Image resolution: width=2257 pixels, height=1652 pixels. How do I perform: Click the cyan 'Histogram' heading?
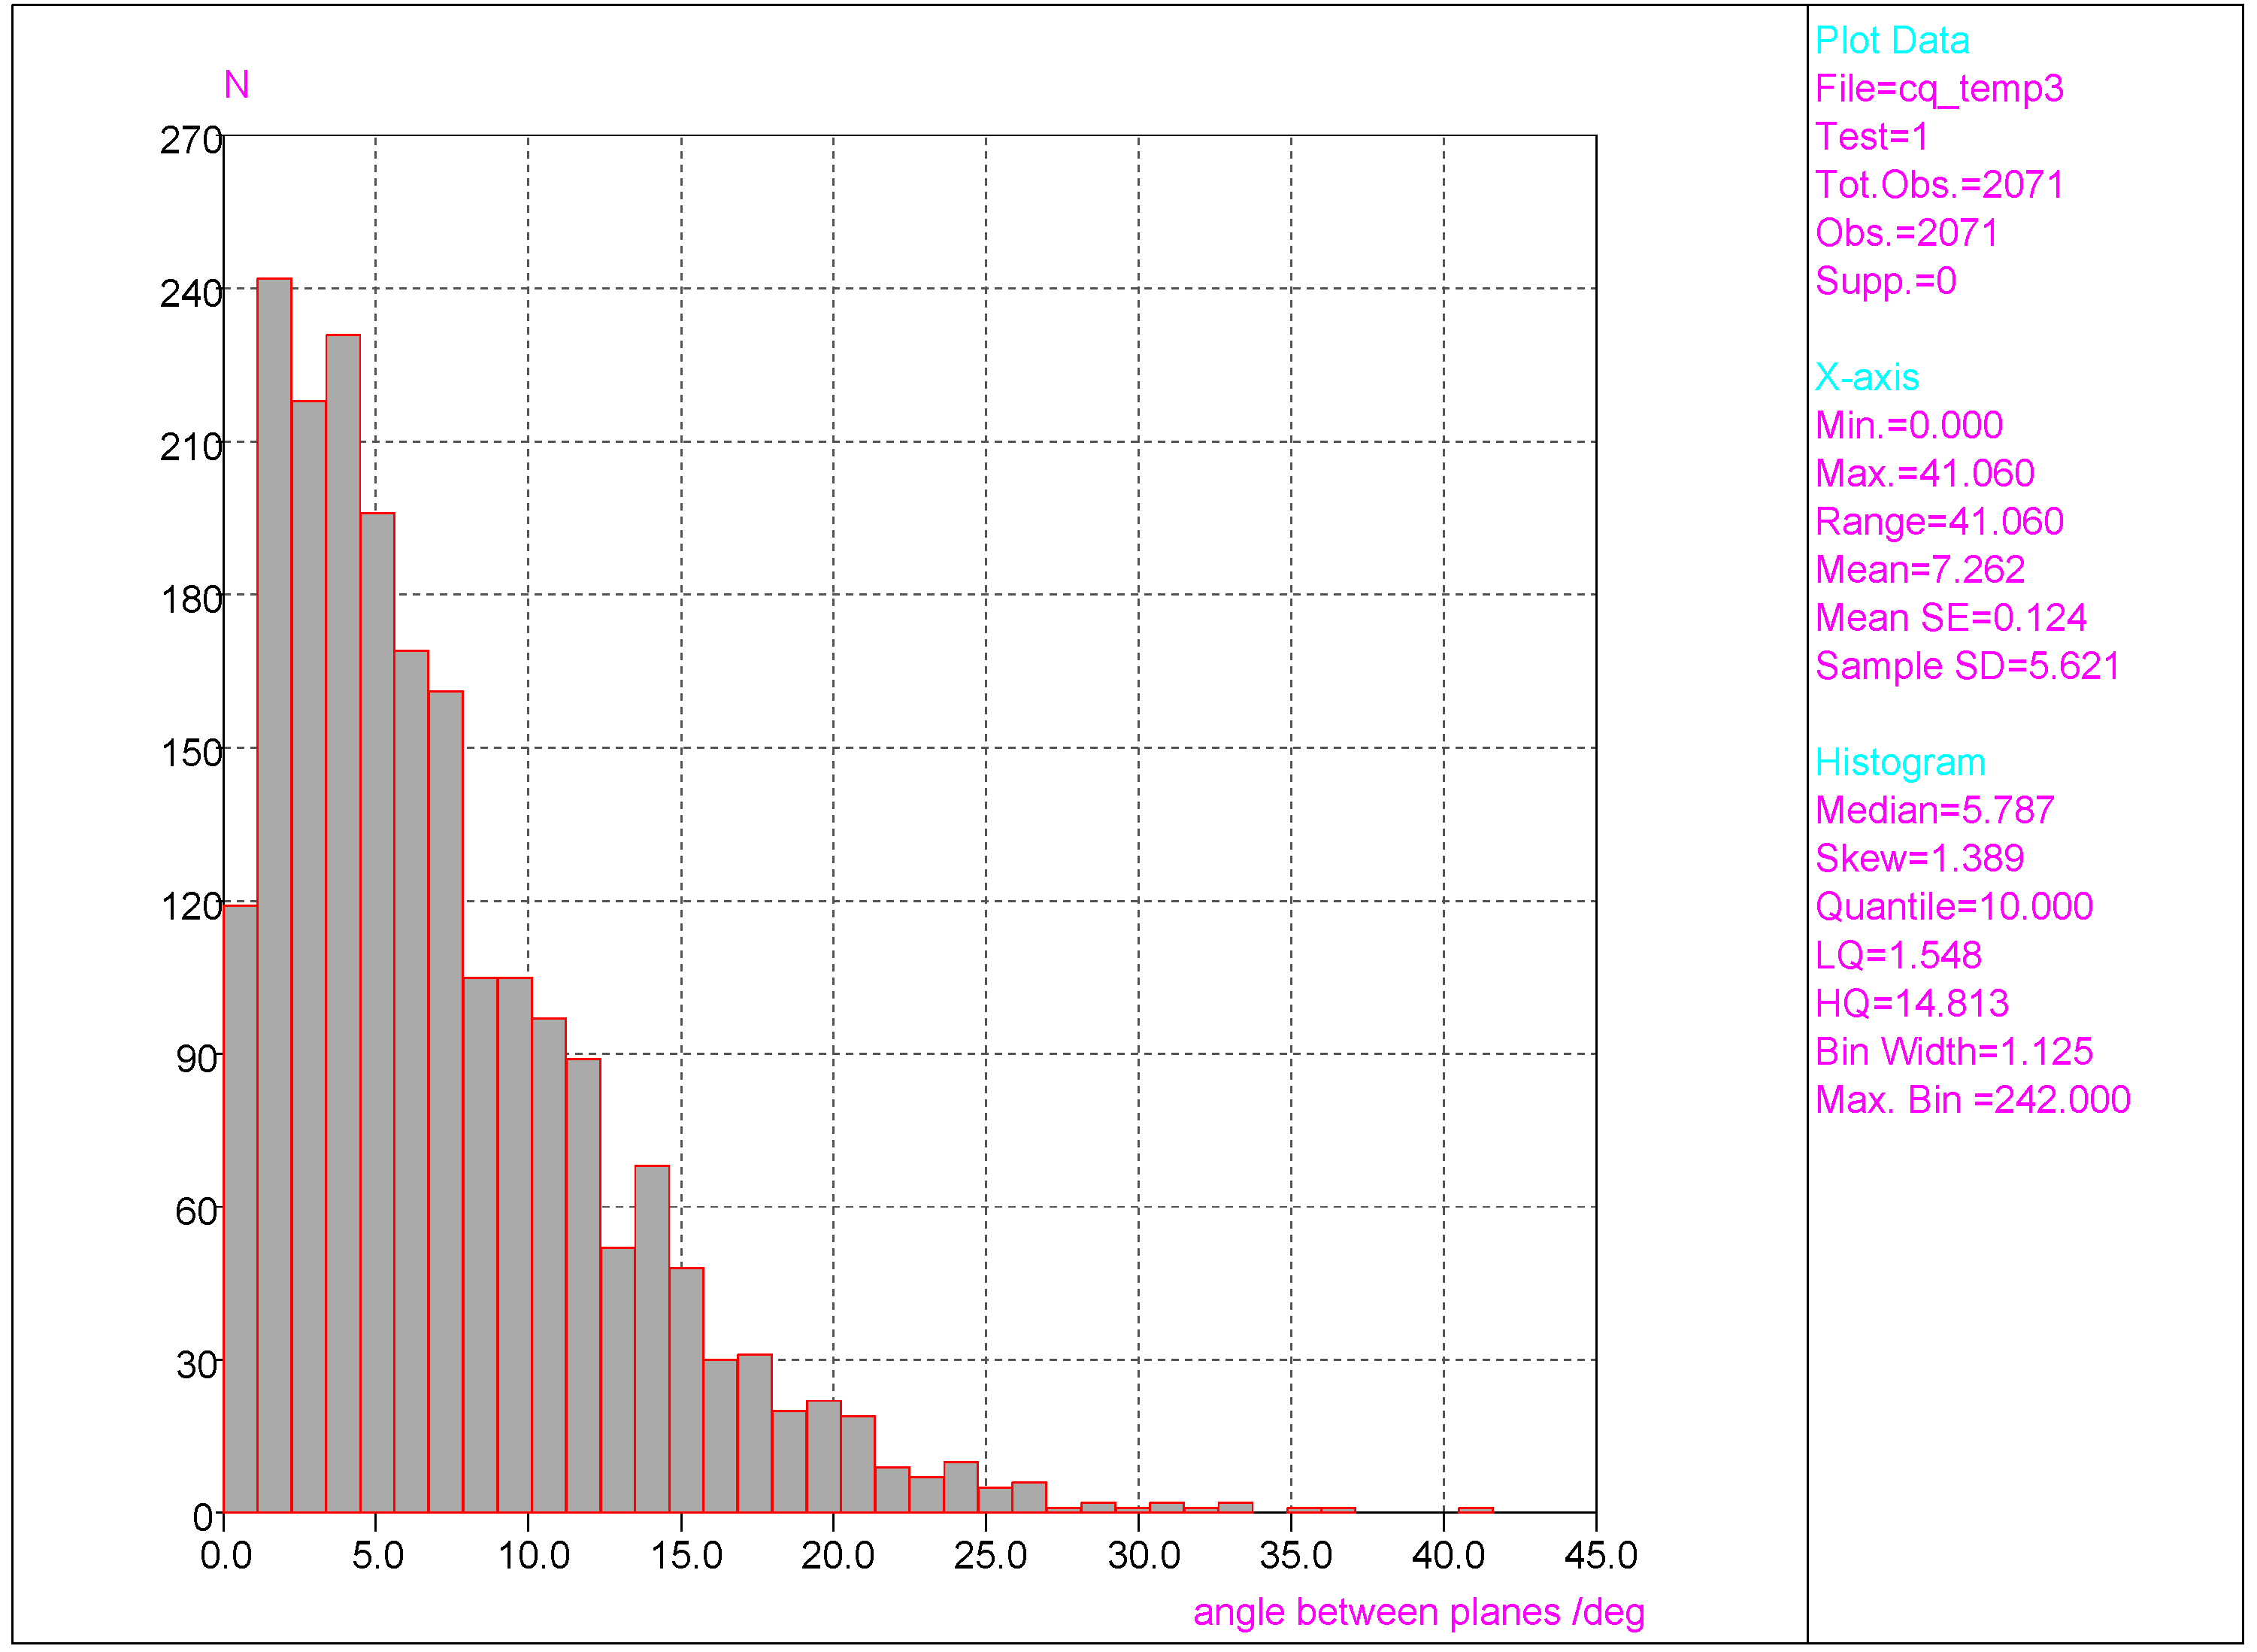tap(1900, 762)
